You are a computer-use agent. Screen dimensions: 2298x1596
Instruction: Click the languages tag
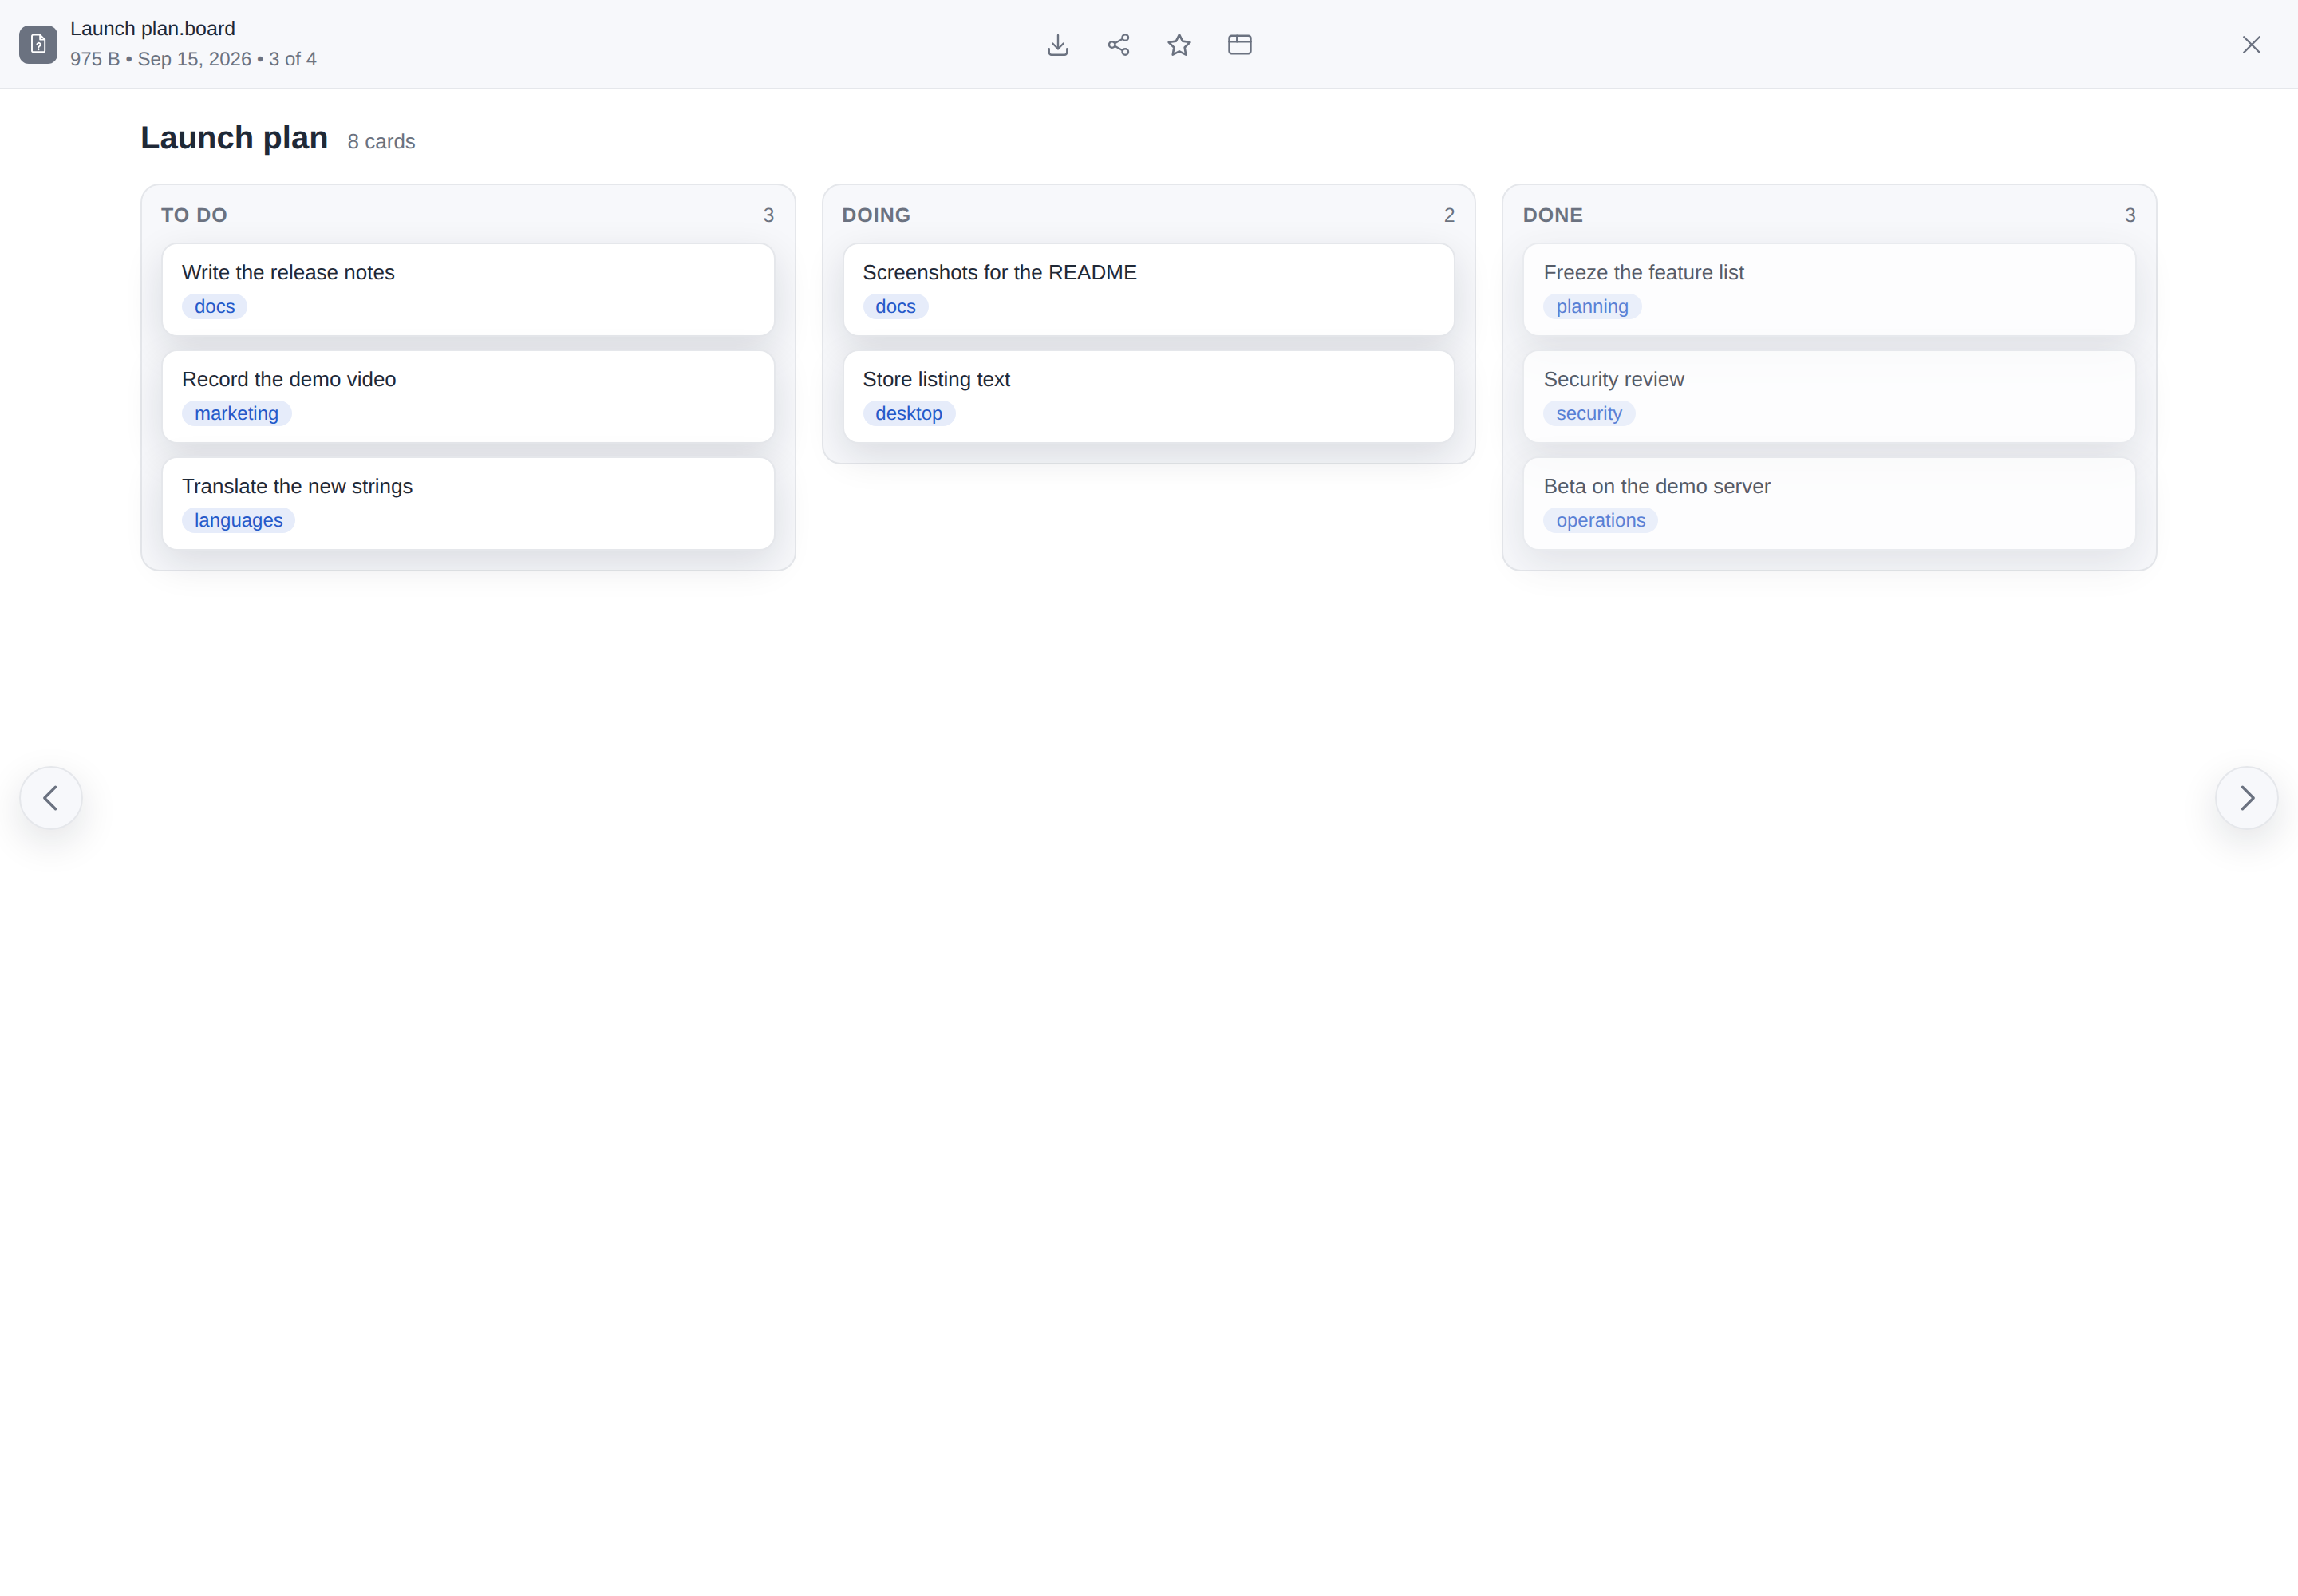point(238,521)
